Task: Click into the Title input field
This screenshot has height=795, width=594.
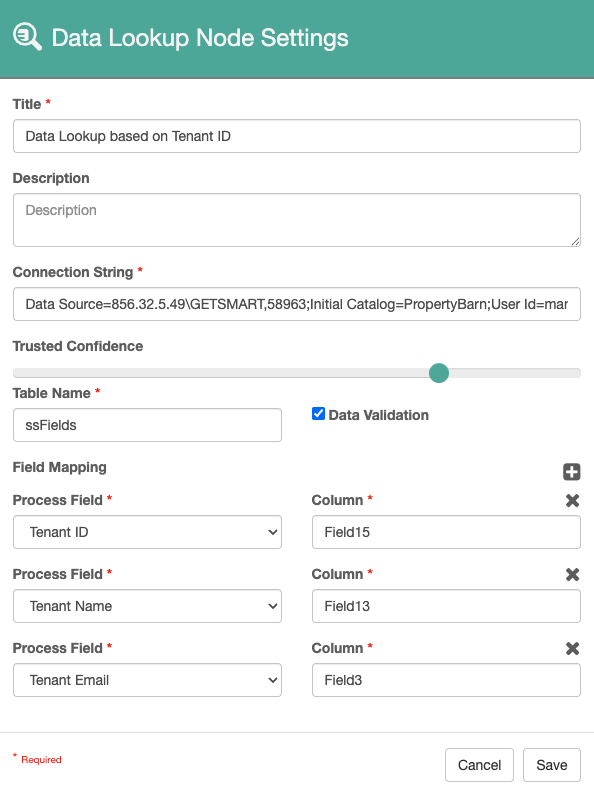Action: pyautogui.click(x=297, y=136)
